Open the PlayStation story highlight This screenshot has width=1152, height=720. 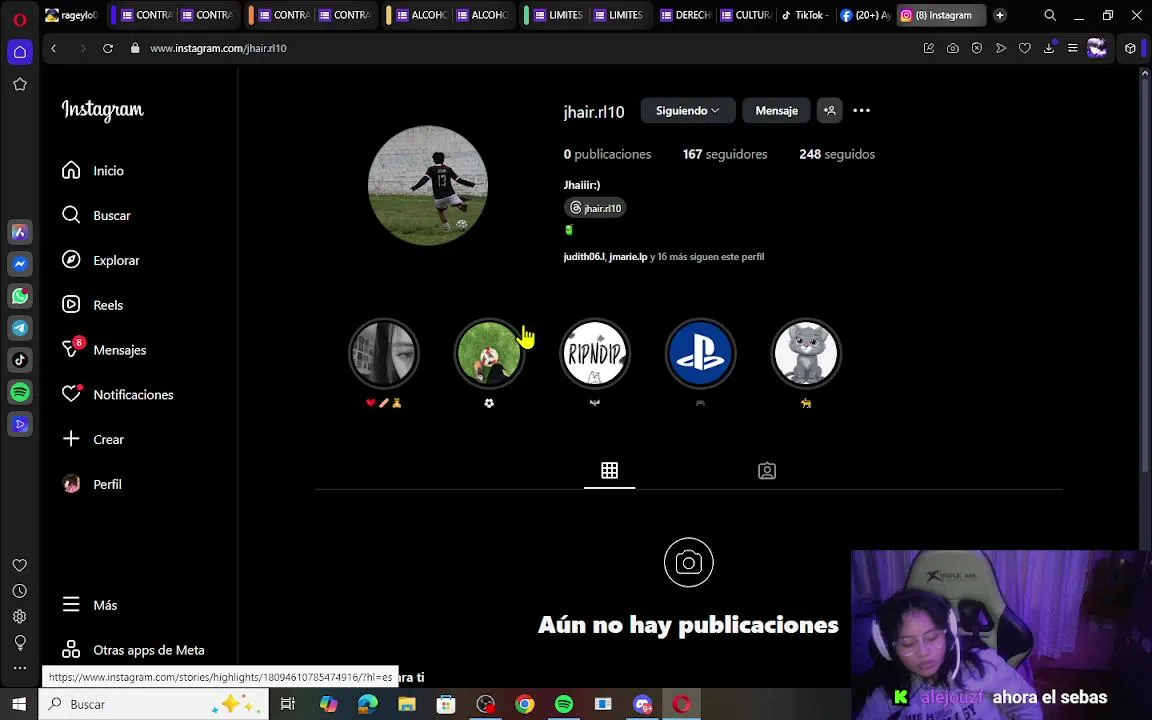[x=700, y=353]
